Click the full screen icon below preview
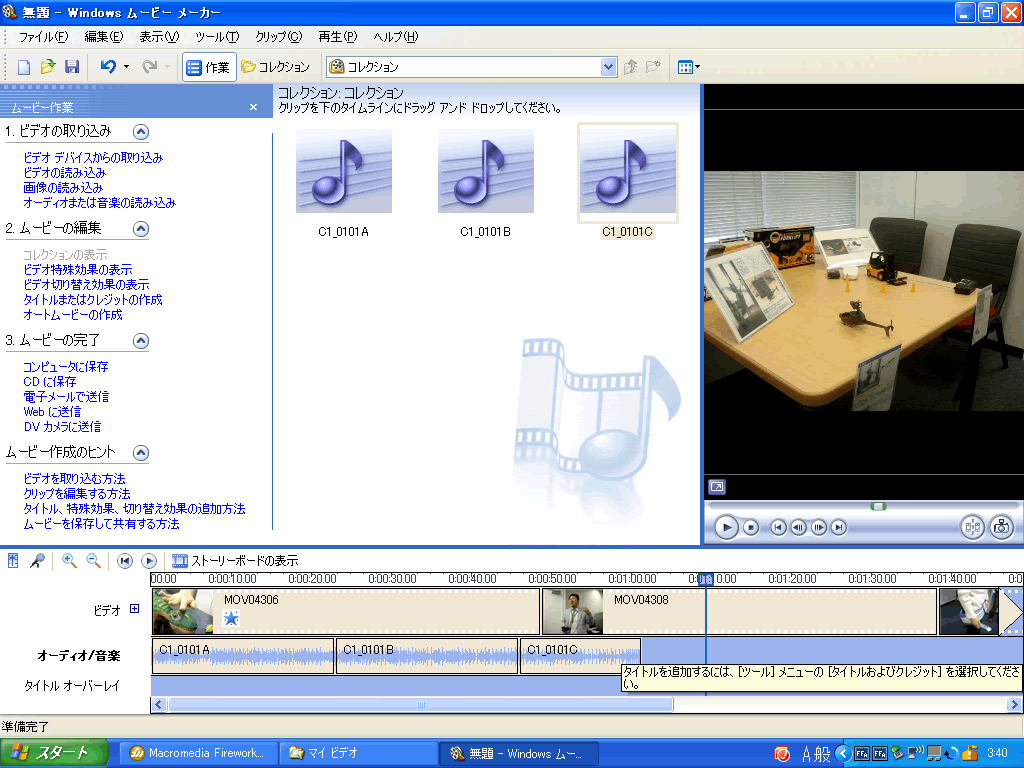The image size is (1024, 768). tap(717, 487)
